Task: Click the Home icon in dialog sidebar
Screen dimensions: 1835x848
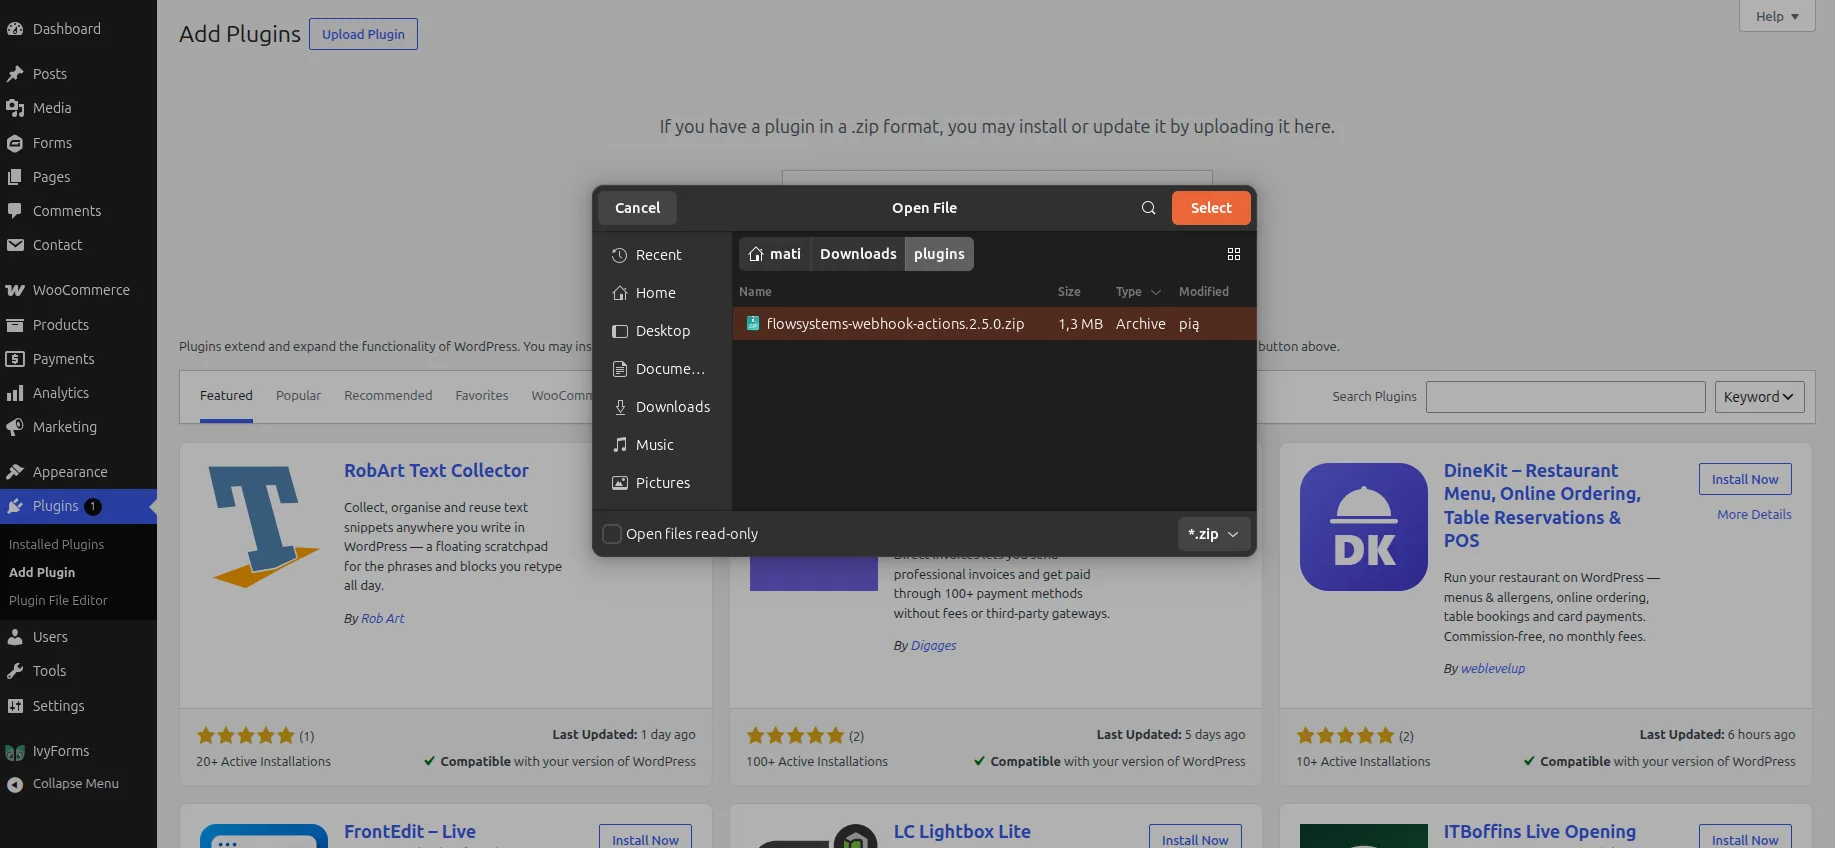Action: click(x=620, y=293)
